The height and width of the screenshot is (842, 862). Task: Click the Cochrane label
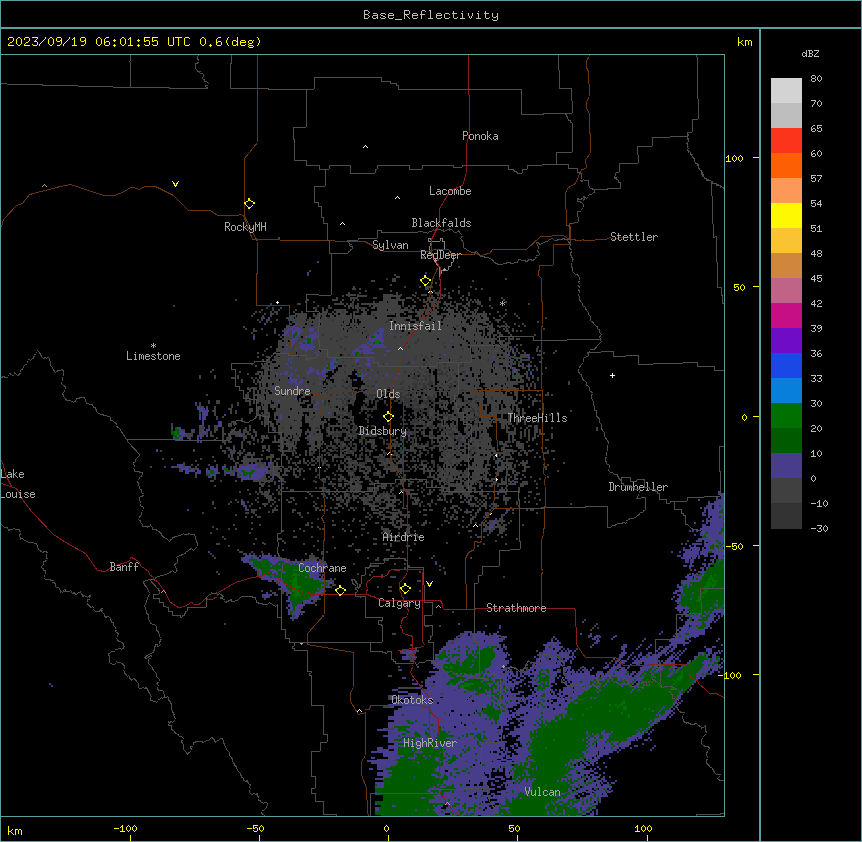pyautogui.click(x=322, y=568)
